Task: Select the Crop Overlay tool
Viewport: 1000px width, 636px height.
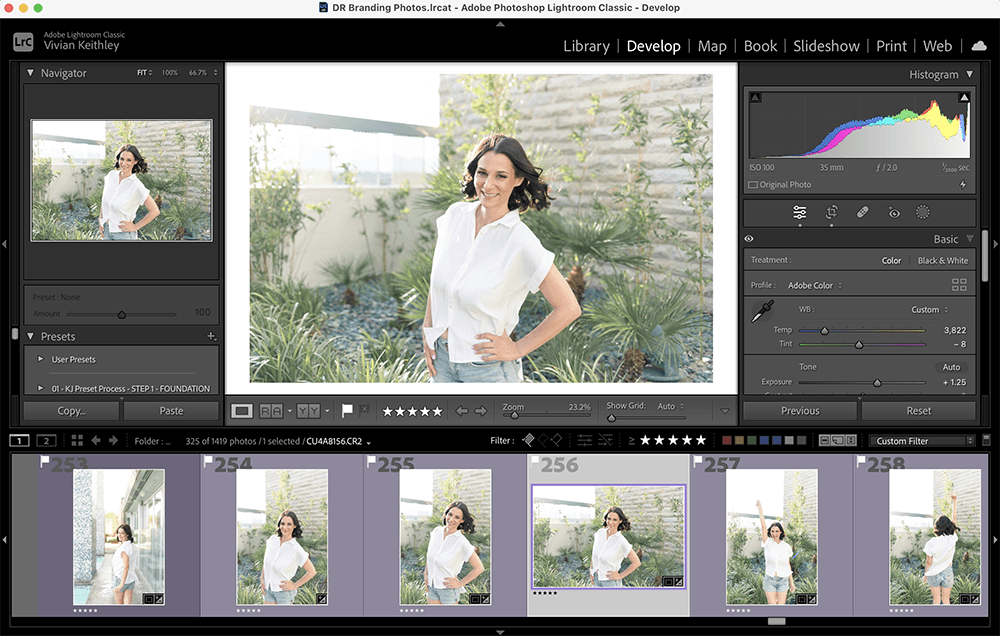Action: [x=830, y=211]
